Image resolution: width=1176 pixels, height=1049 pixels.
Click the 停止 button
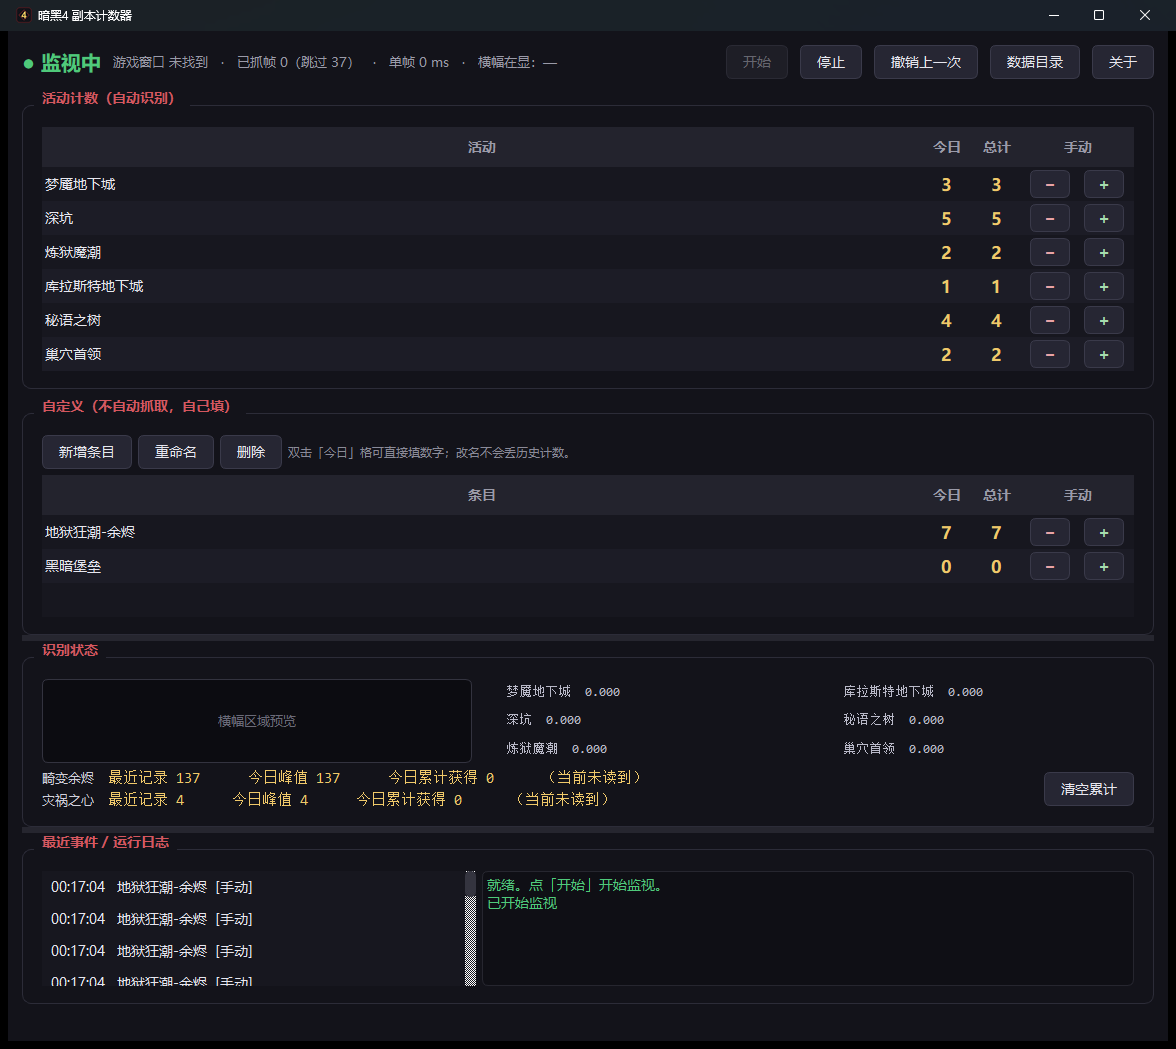[x=830, y=62]
